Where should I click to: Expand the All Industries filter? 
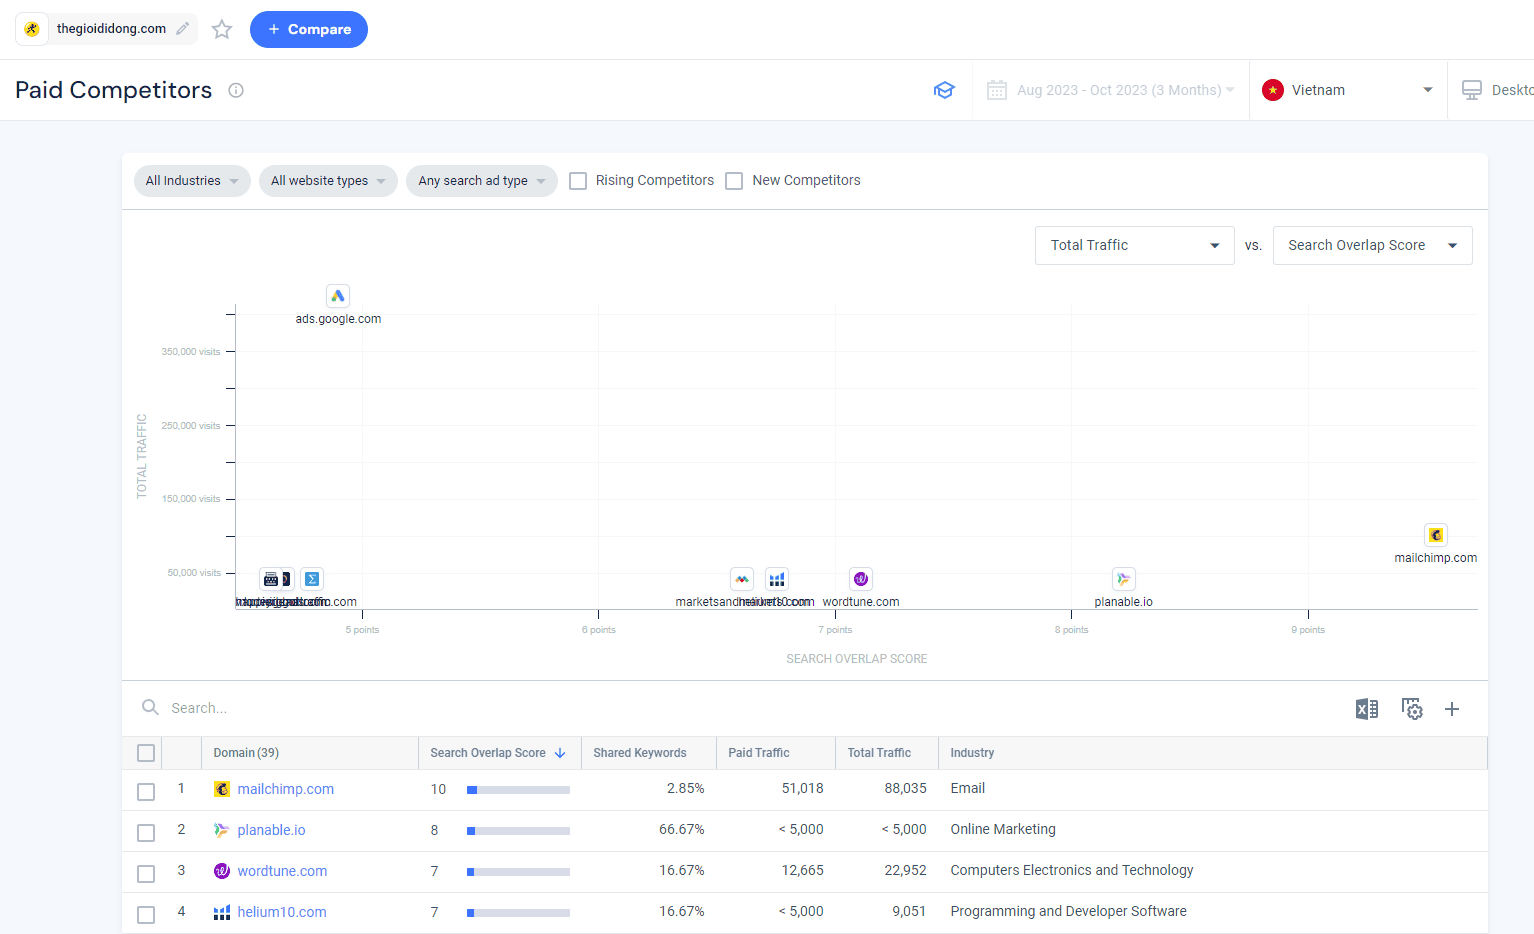pyautogui.click(x=192, y=181)
